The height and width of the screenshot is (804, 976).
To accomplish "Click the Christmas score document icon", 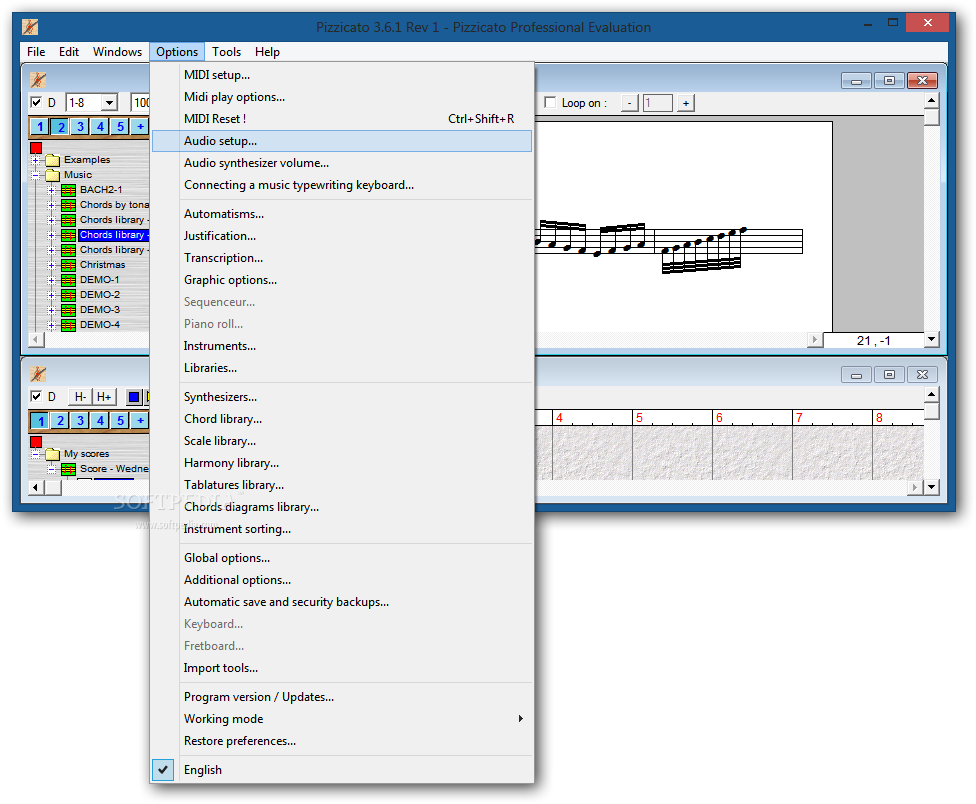I will click(x=68, y=264).
